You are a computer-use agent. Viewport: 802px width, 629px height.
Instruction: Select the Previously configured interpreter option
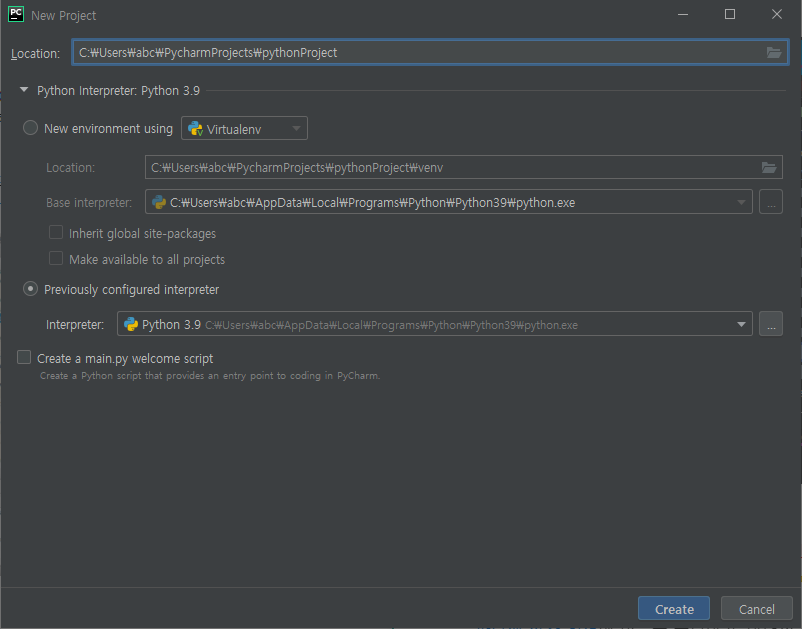pyautogui.click(x=30, y=289)
